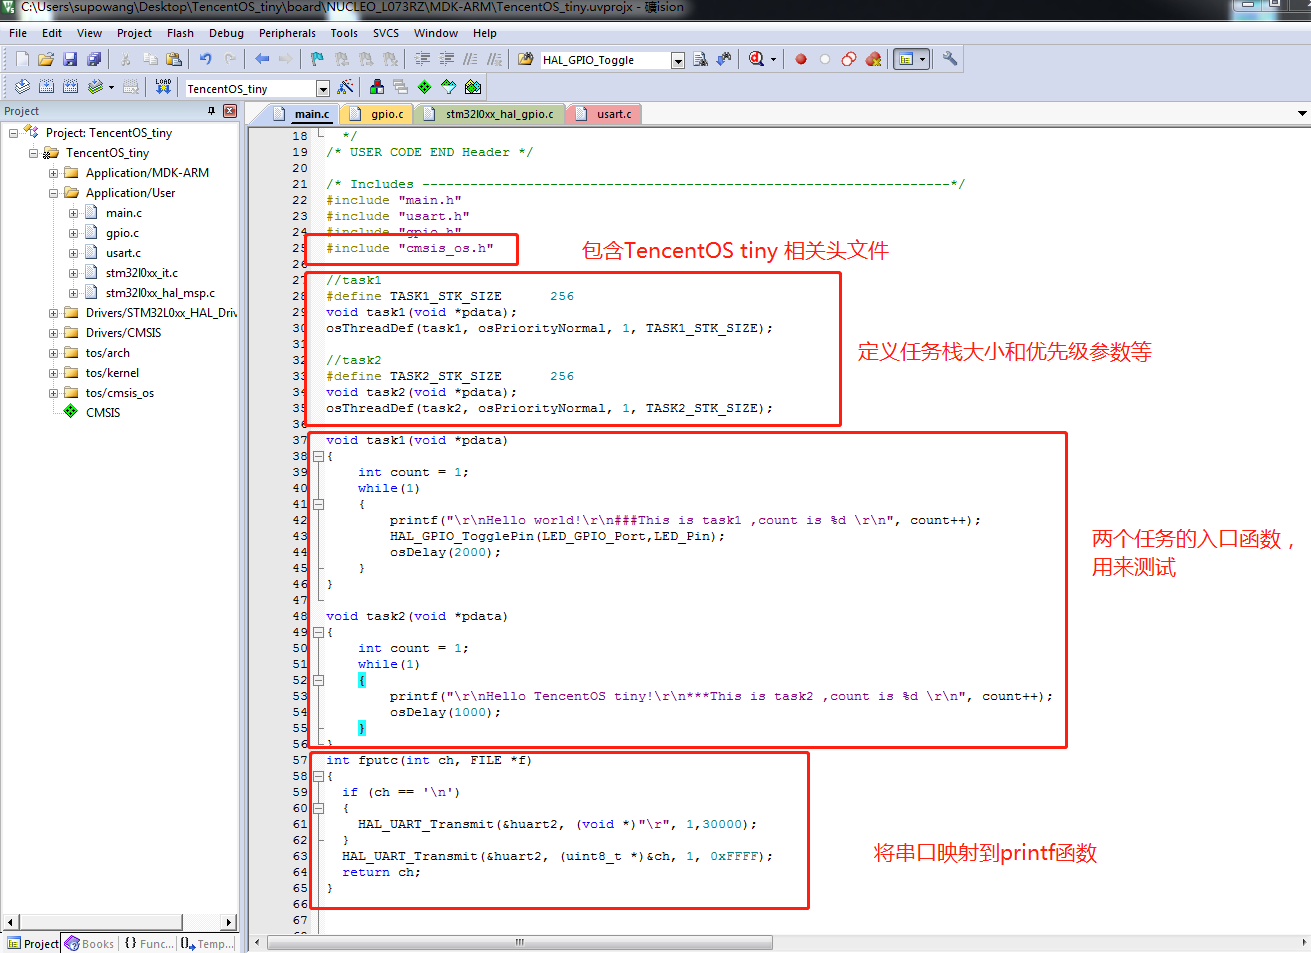The height and width of the screenshot is (953, 1311).
Task: Open the HAL_GPIO_Toggle find combo dropdown arrow
Action: pyautogui.click(x=677, y=61)
